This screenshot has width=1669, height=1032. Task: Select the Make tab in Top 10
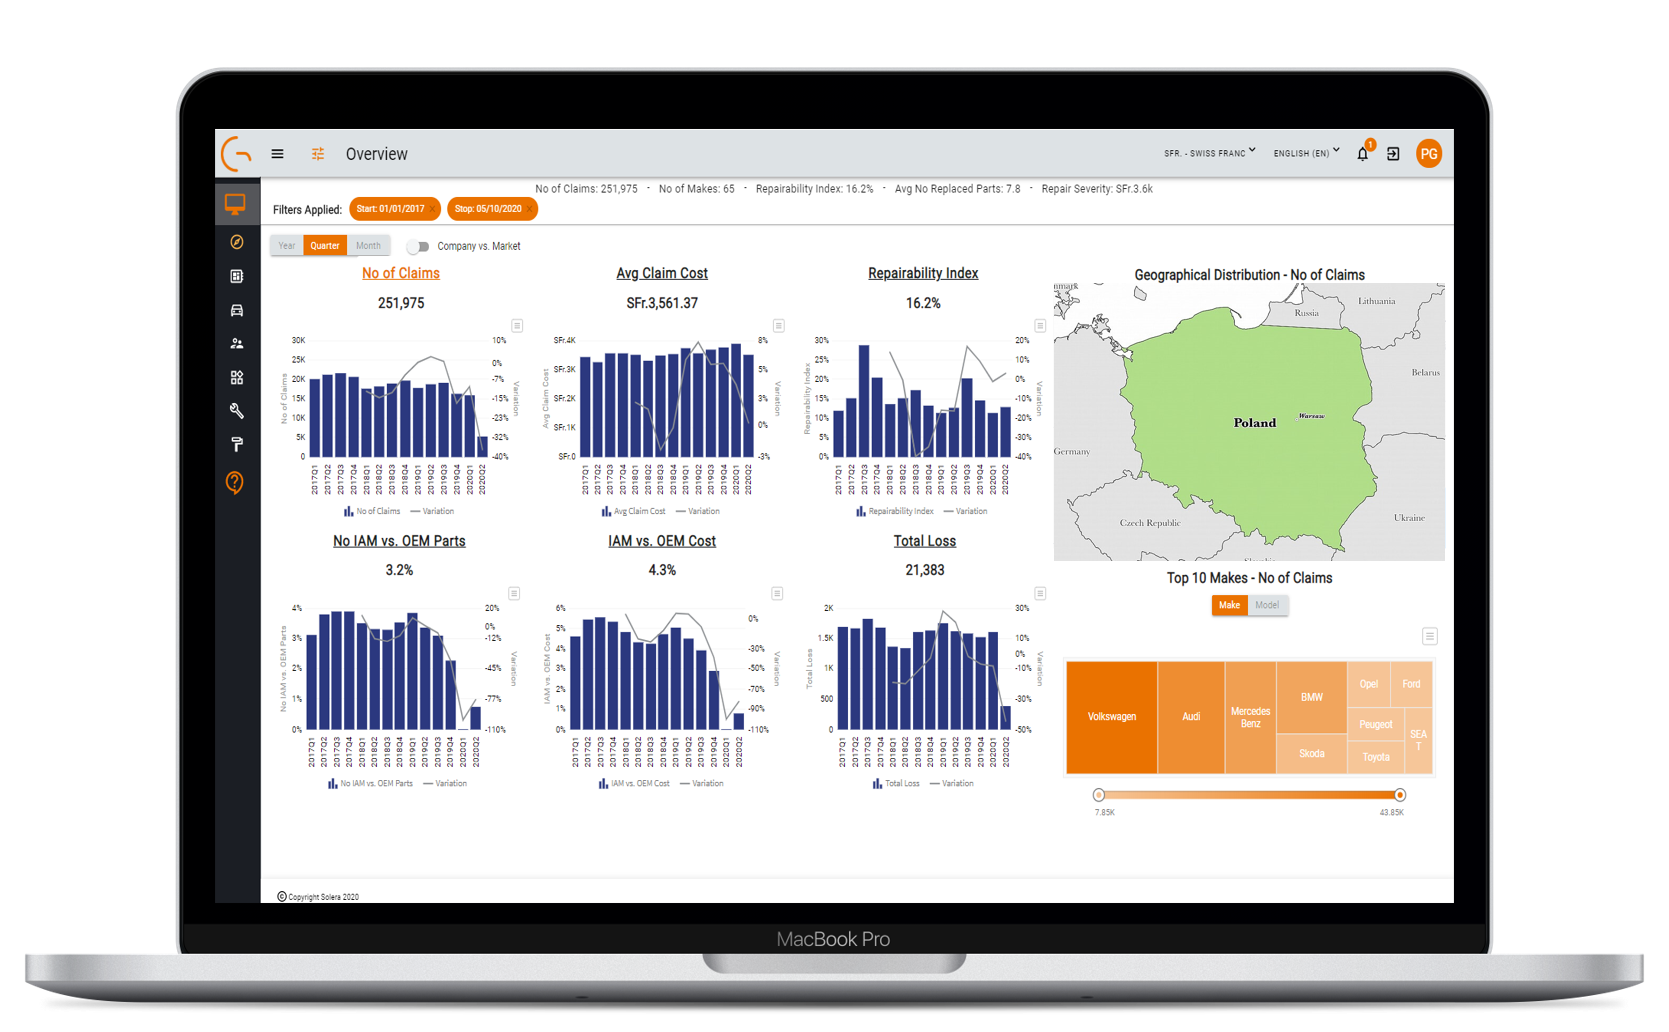click(1229, 605)
